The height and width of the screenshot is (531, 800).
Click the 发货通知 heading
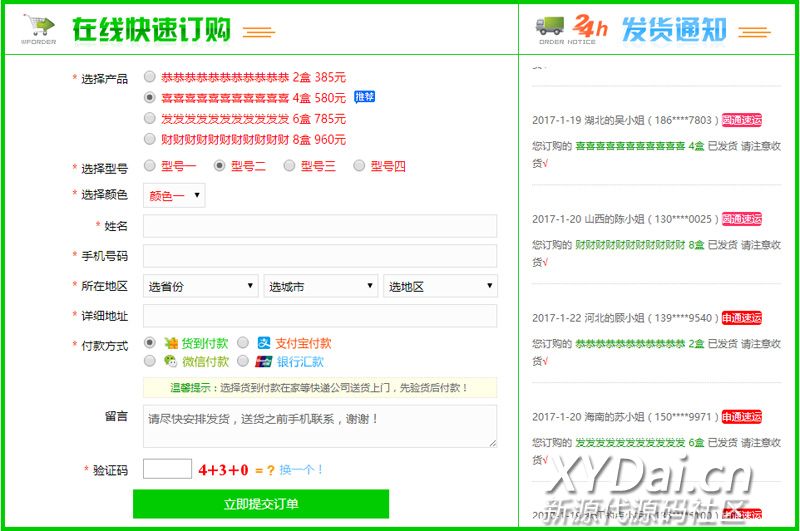tap(674, 29)
